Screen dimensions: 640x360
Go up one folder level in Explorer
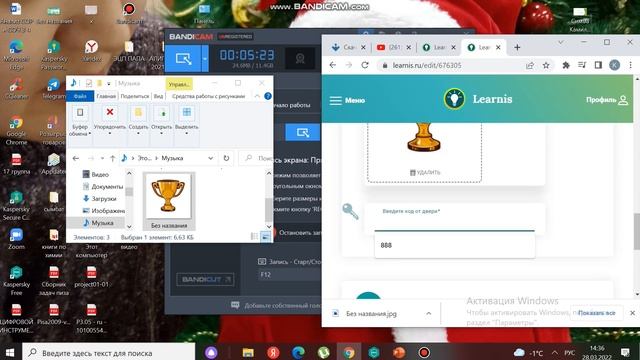pyautogui.click(x=113, y=158)
